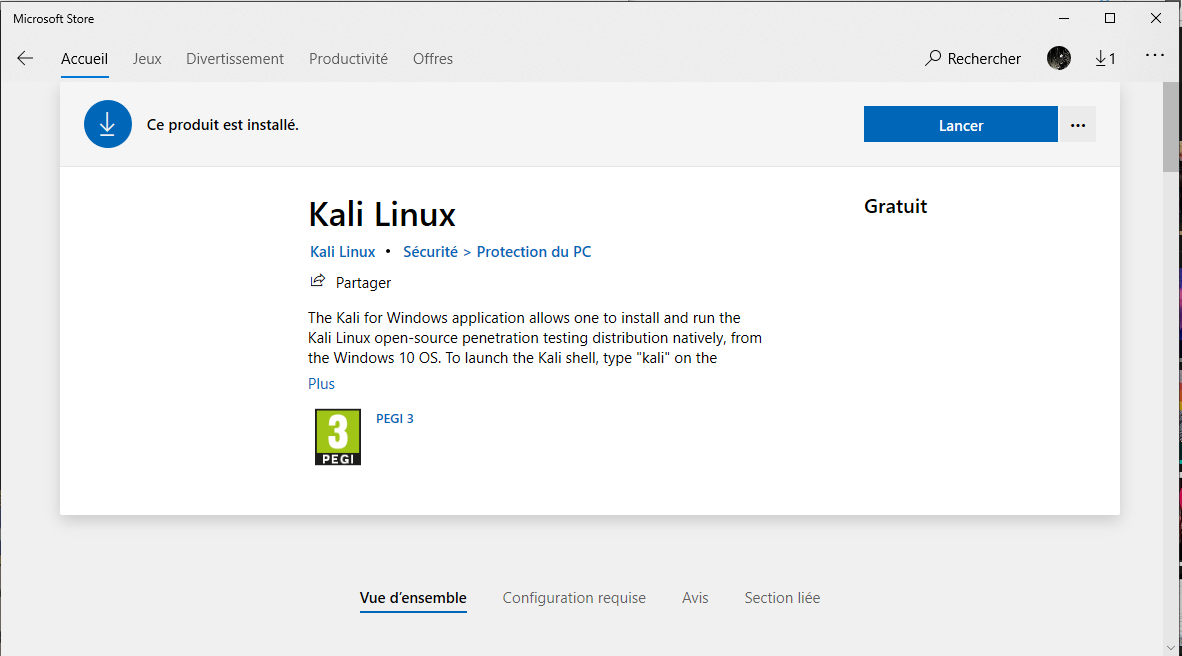Open the Sécurité category link
The width and height of the screenshot is (1182, 656).
(x=430, y=252)
